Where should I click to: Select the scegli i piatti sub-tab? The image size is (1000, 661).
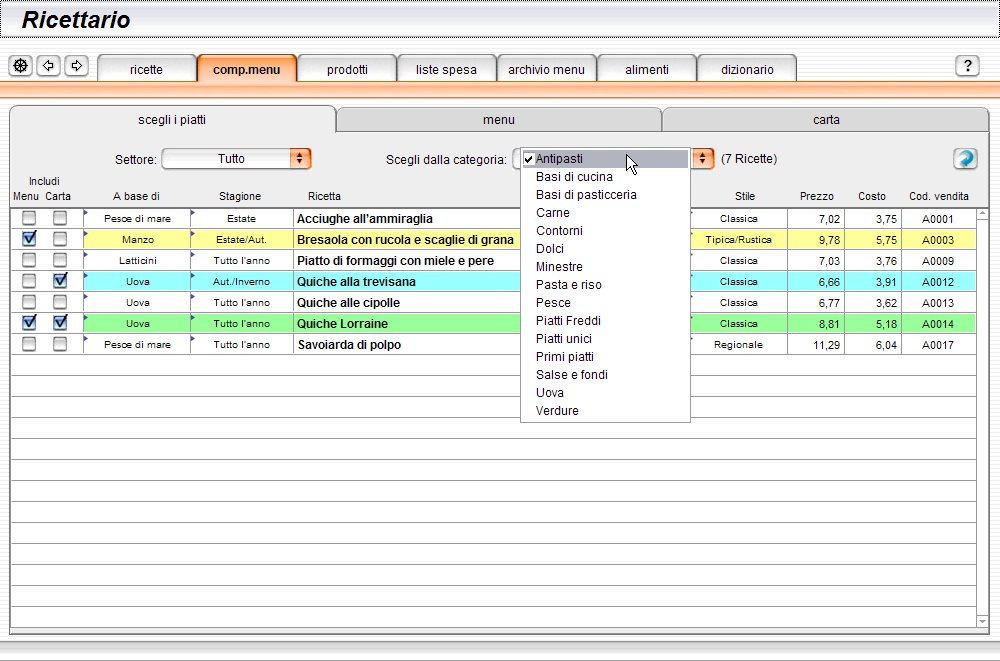coord(172,119)
